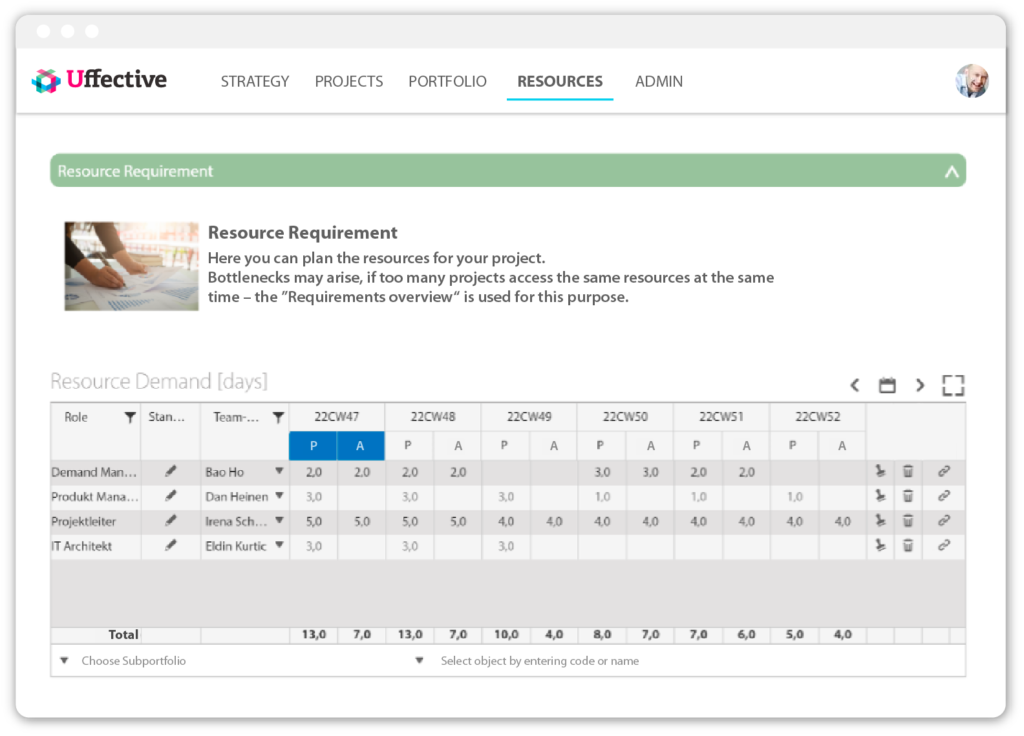This screenshot has width=1024, height=736.
Task: Click the Resource Requirement thumbnail image
Action: tap(131, 266)
